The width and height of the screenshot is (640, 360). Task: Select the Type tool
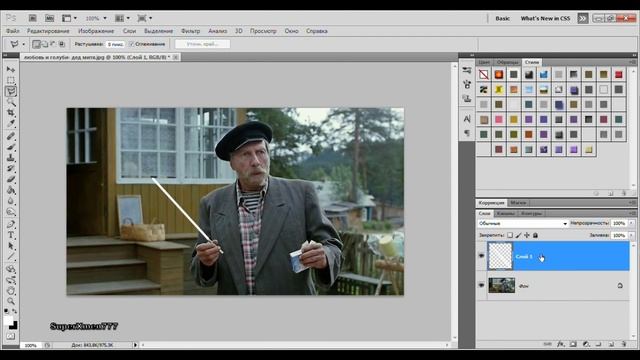tap(11, 236)
